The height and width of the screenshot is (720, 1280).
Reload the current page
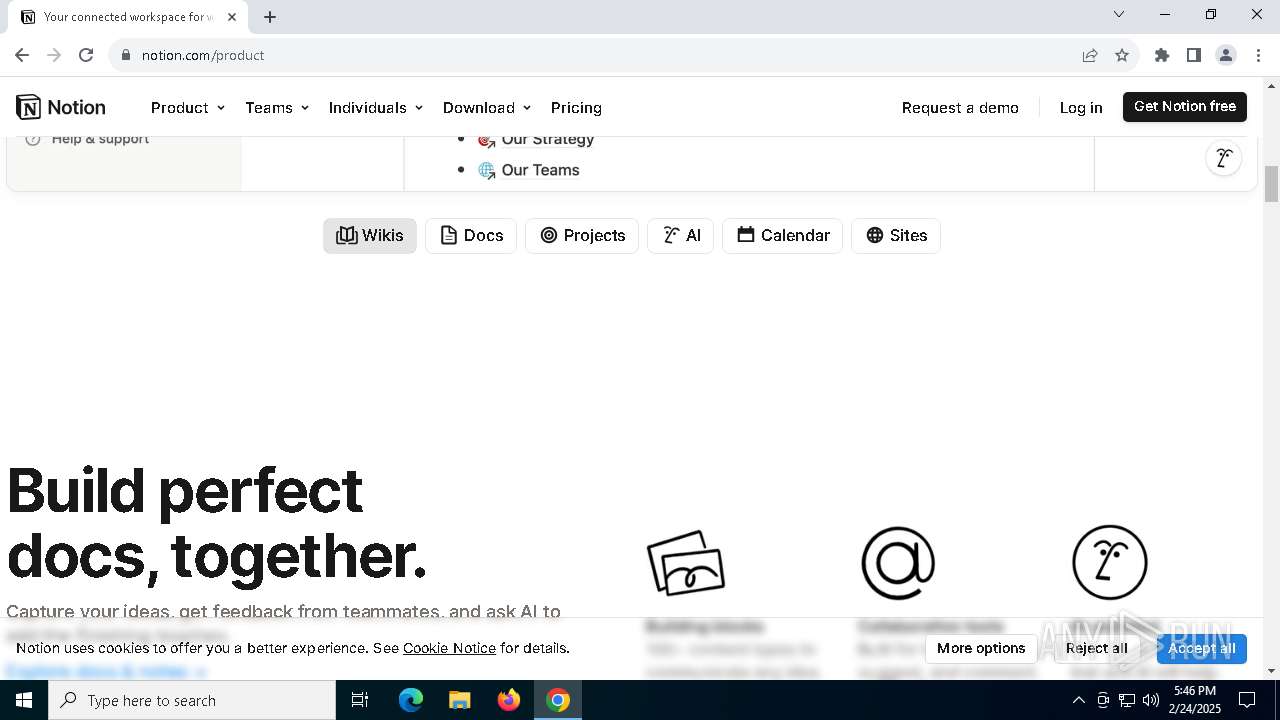[86, 55]
